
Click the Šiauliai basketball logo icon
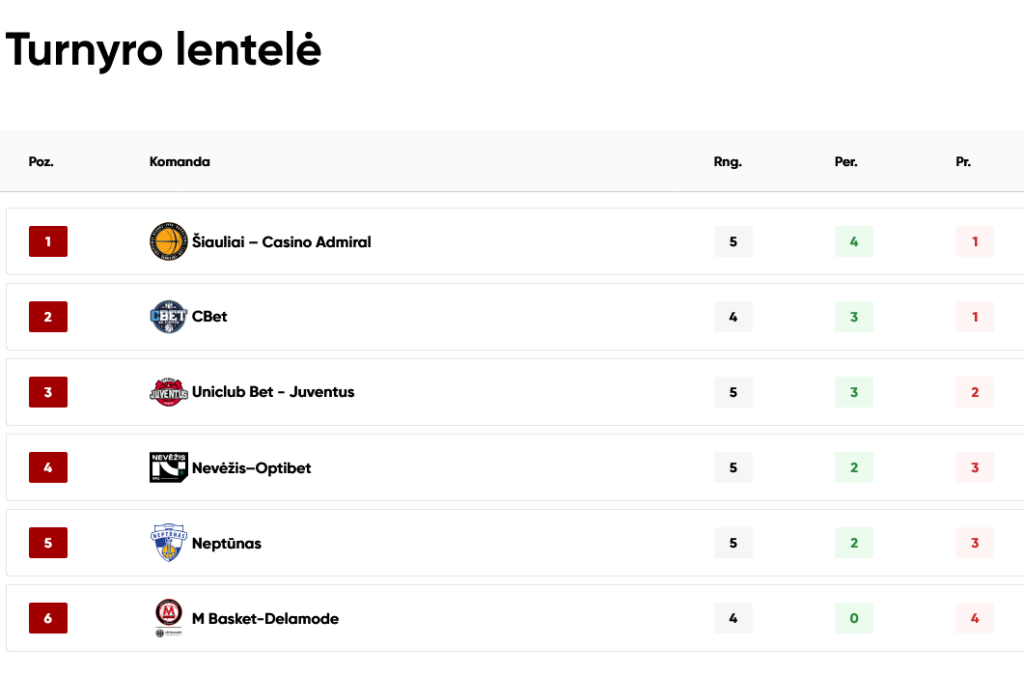[x=168, y=242]
